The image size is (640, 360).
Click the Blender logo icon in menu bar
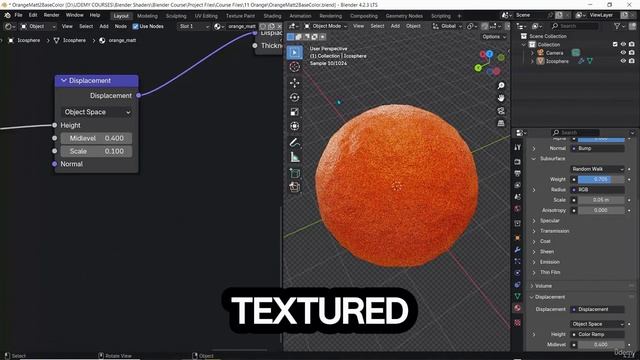coord(7,16)
